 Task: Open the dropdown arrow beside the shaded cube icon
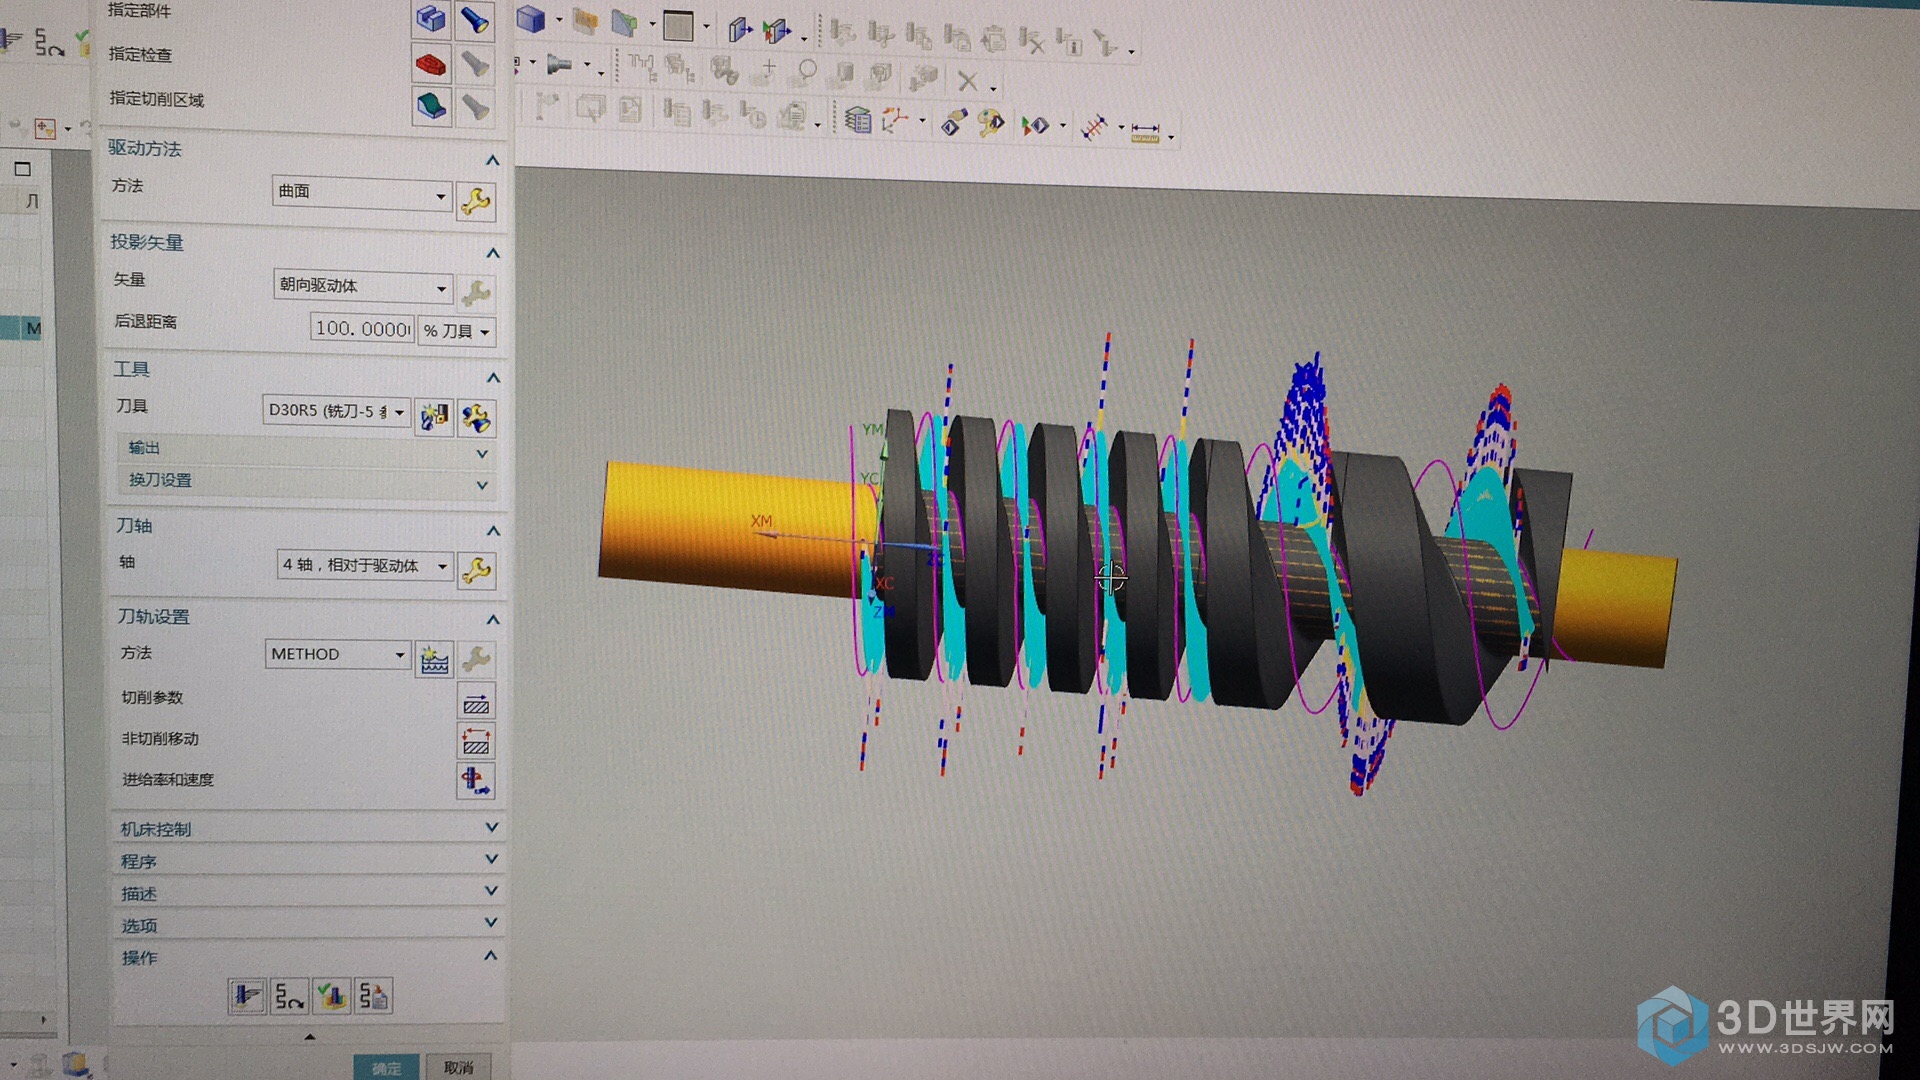tap(558, 20)
